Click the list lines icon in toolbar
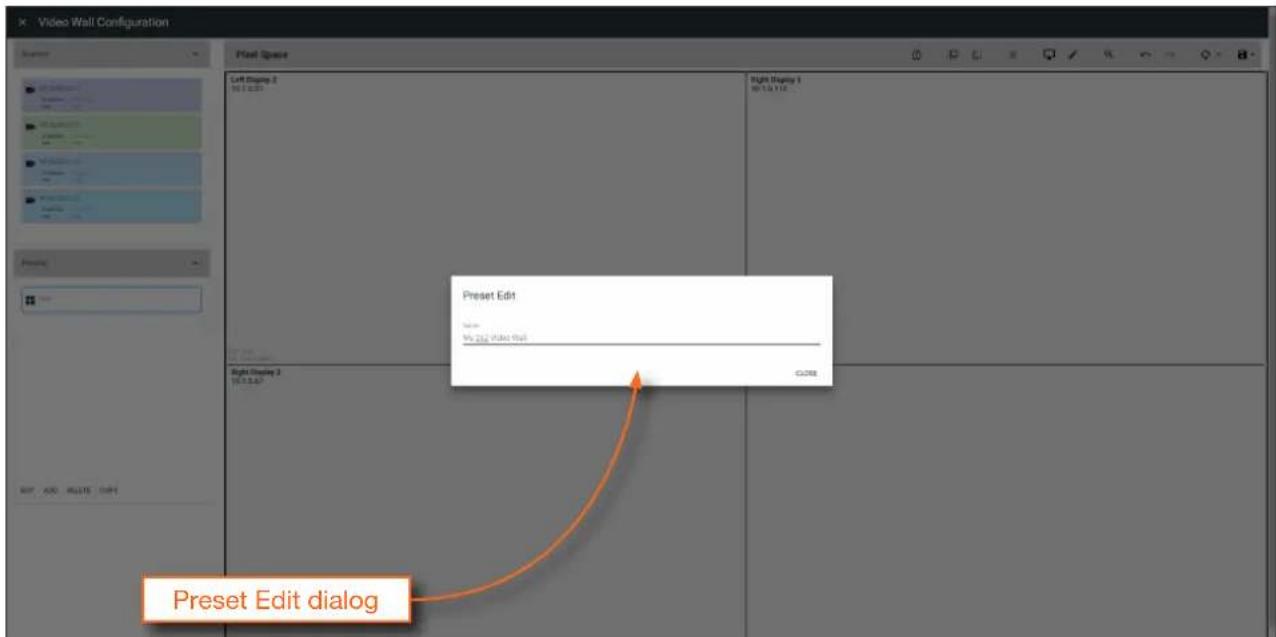The image size is (1276, 637). click(x=1013, y=54)
